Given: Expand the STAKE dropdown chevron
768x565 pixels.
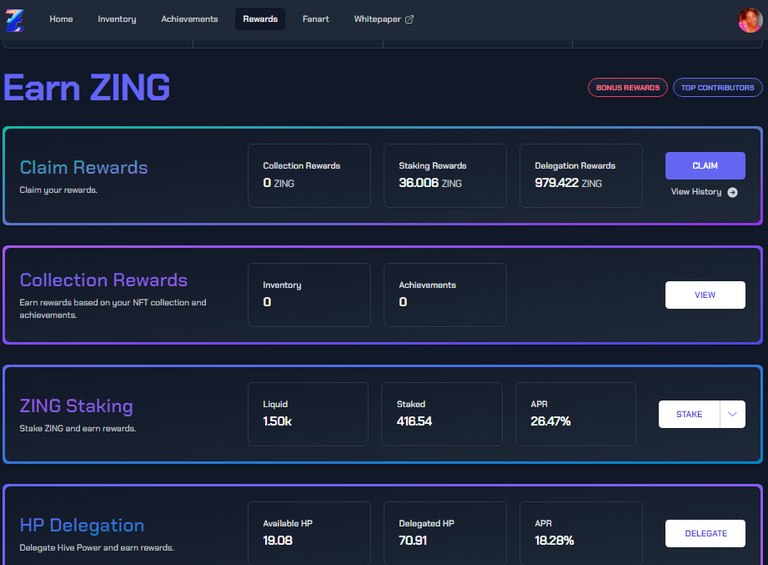Looking at the screenshot, I should click(733, 414).
